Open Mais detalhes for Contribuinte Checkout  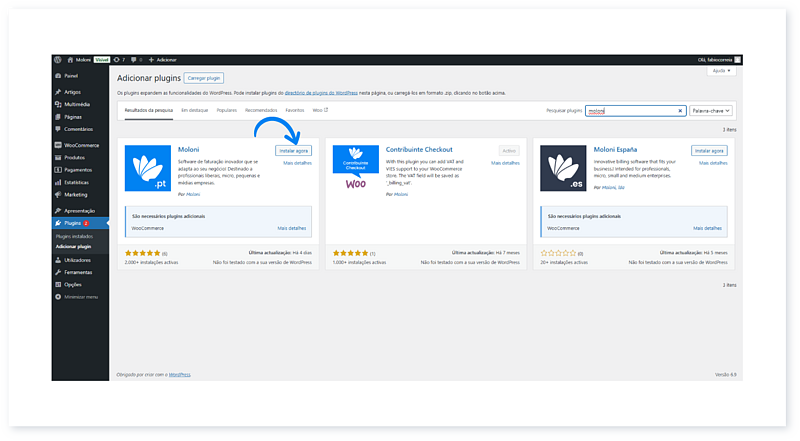click(505, 162)
